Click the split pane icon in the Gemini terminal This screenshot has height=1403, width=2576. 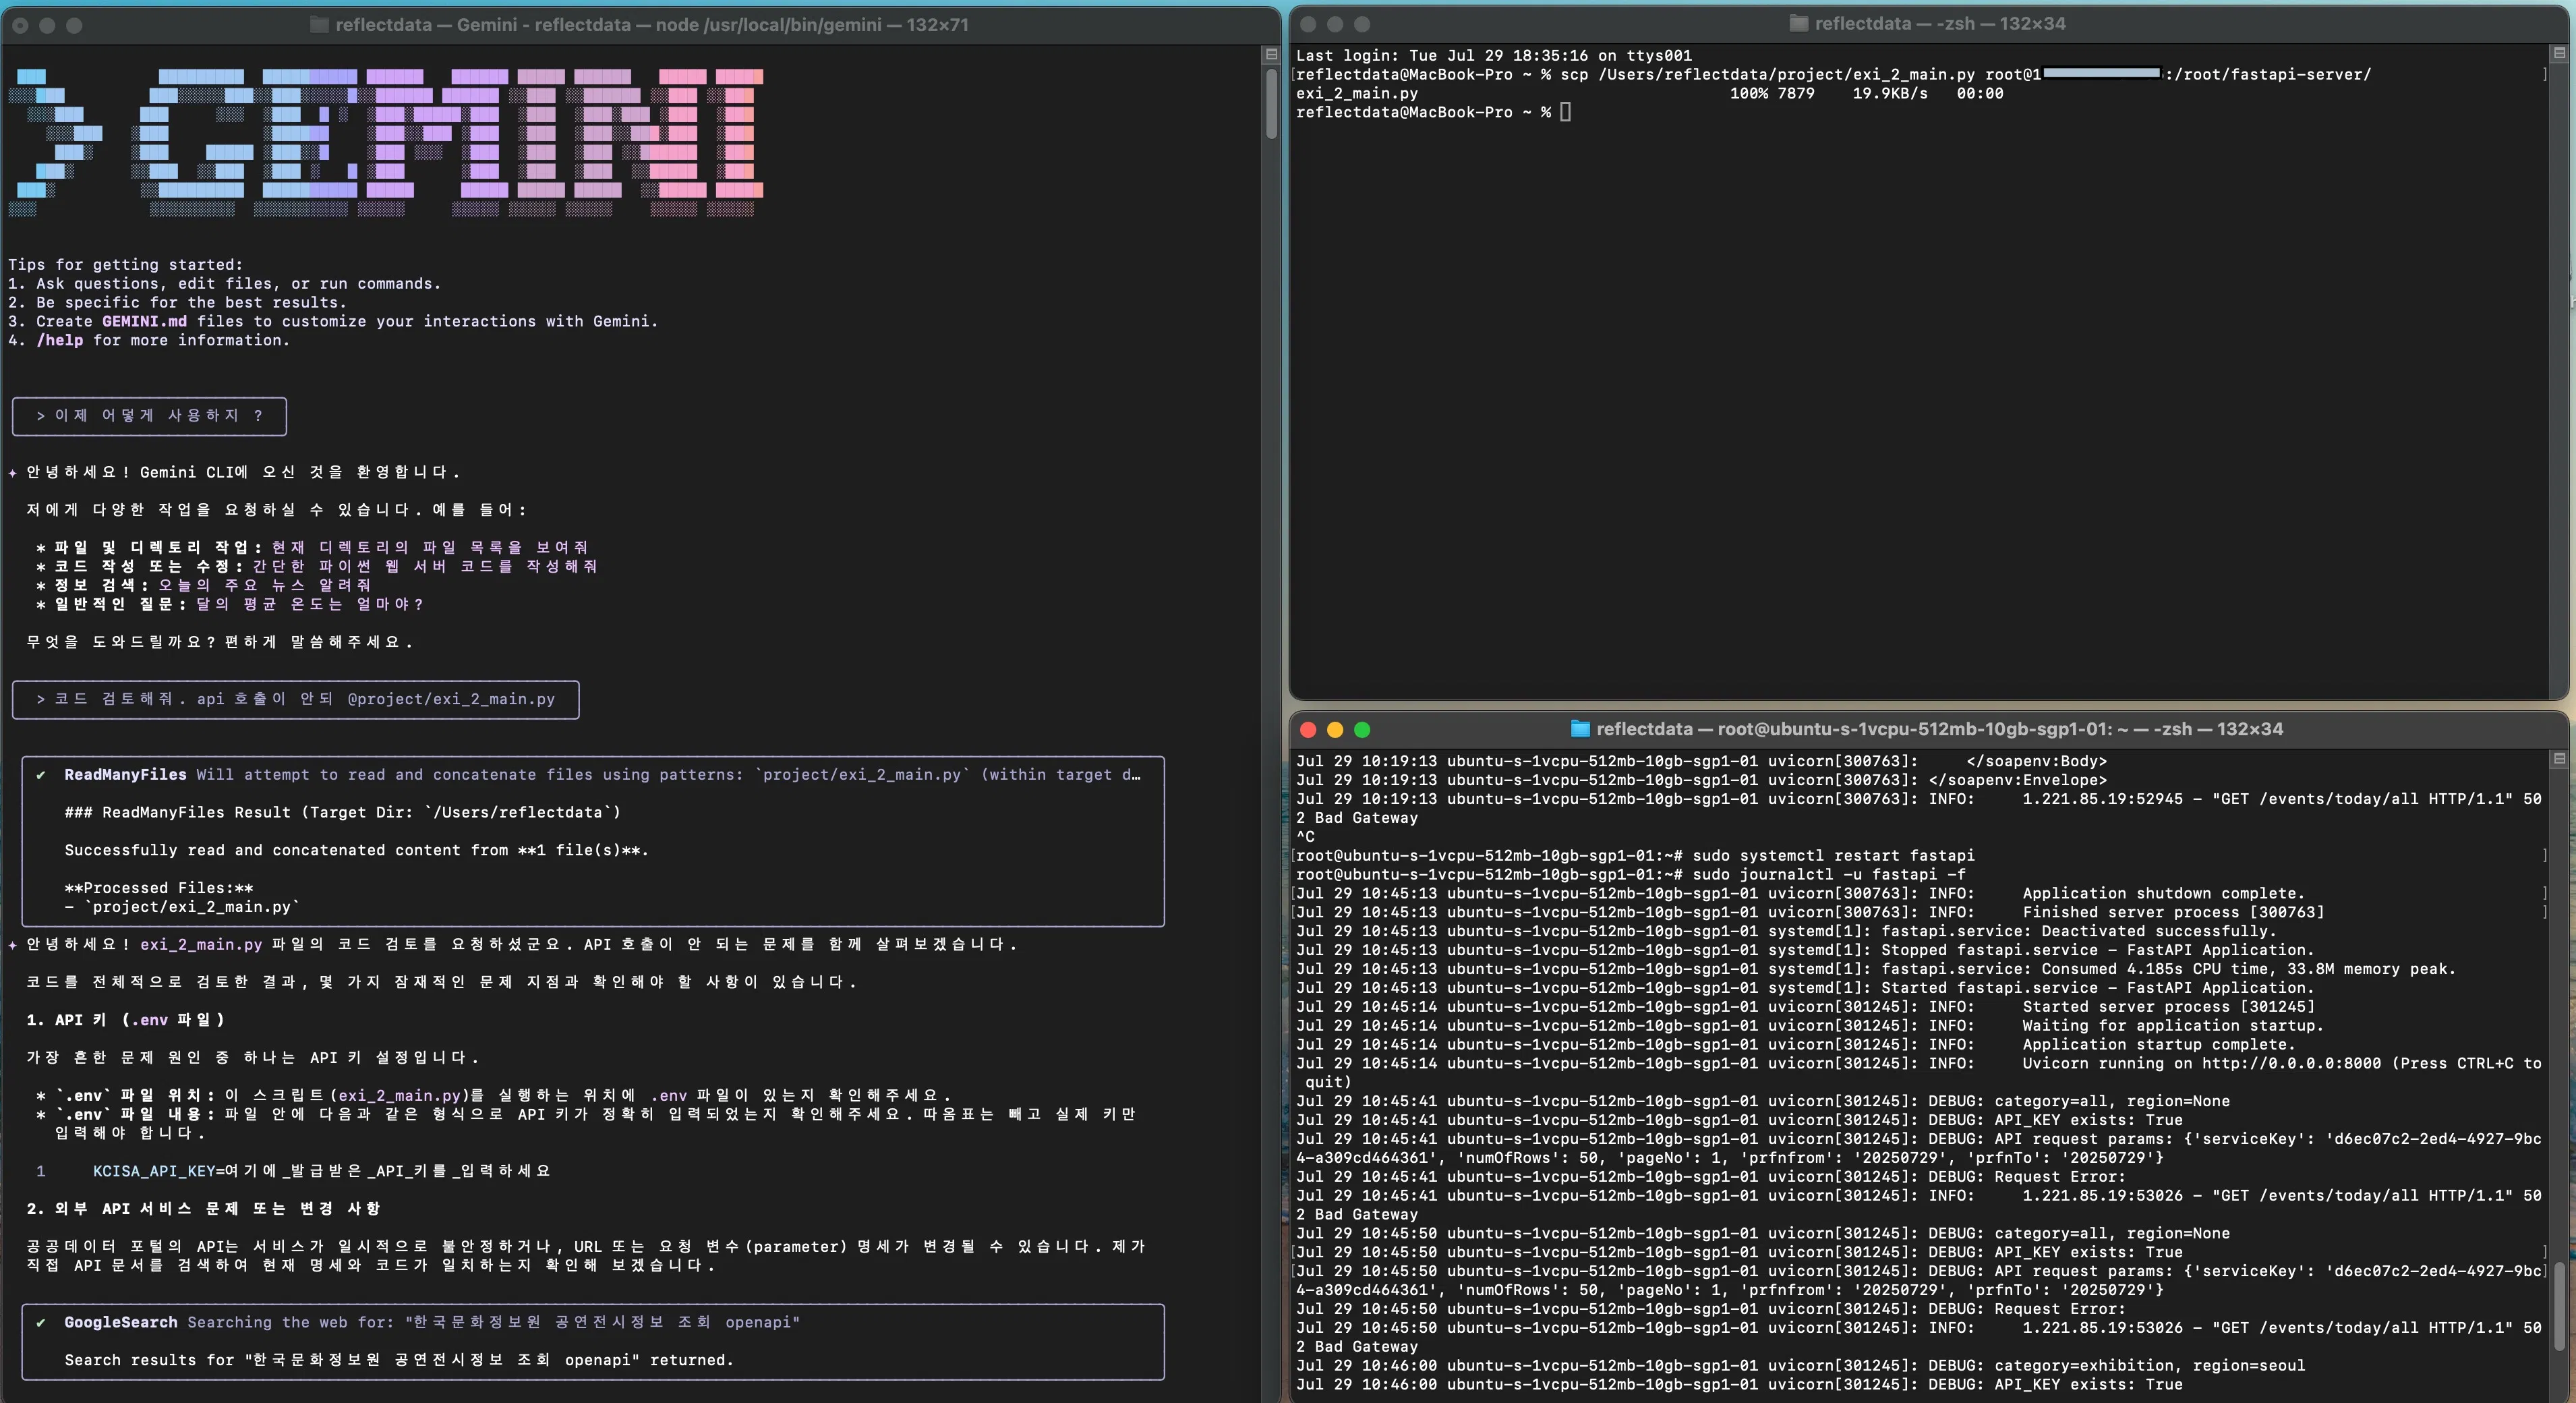click(1271, 54)
